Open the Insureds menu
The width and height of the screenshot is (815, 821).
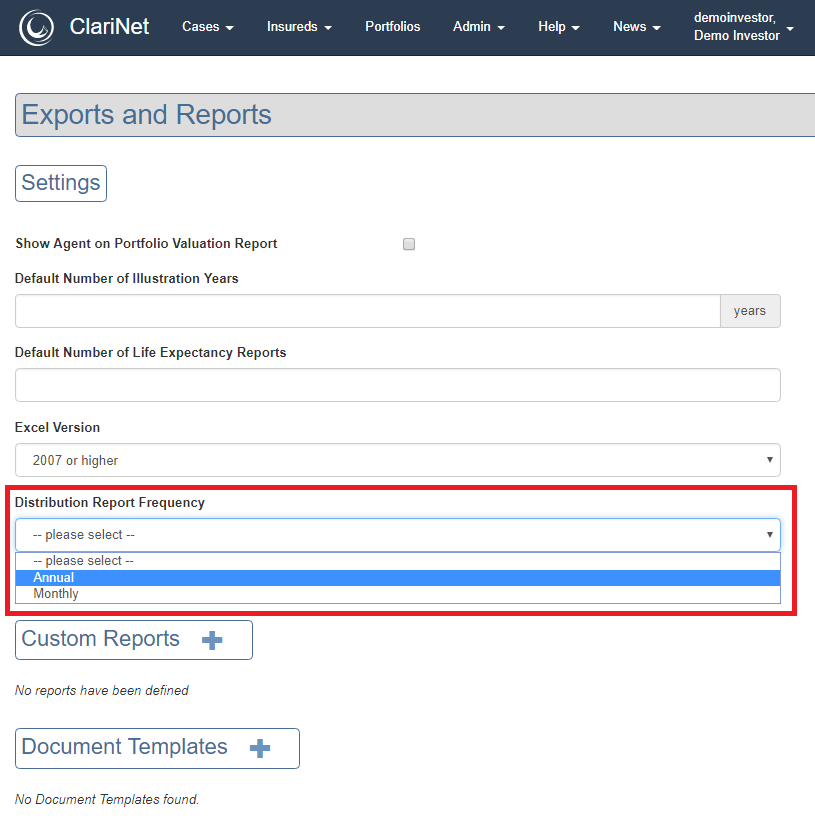(299, 27)
